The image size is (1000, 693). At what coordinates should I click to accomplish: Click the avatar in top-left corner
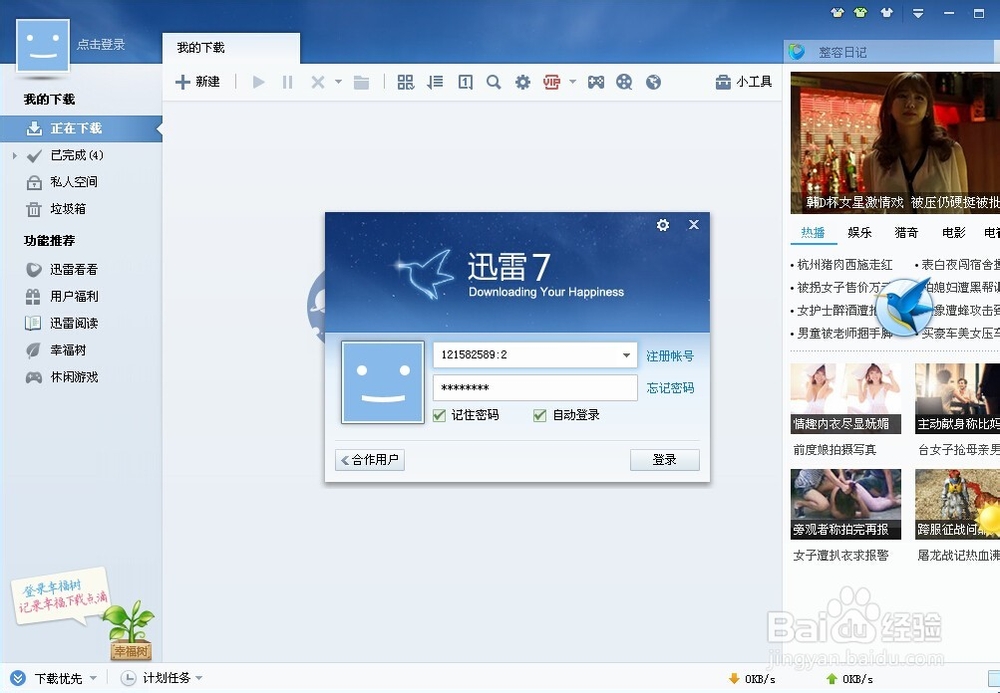43,45
